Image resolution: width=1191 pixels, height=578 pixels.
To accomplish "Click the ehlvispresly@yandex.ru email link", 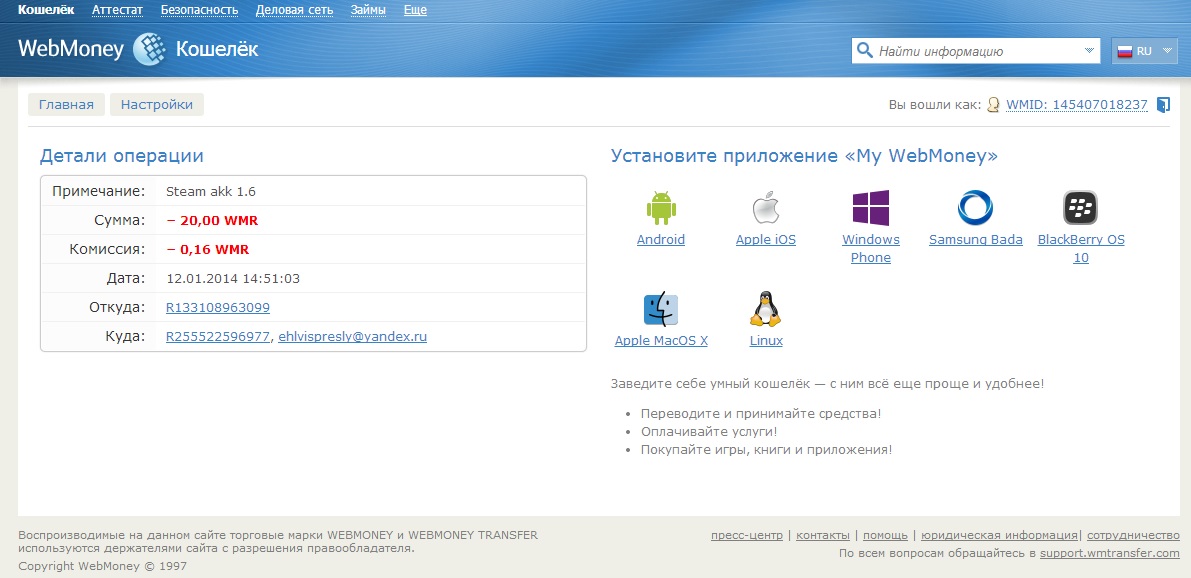I will coord(352,336).
